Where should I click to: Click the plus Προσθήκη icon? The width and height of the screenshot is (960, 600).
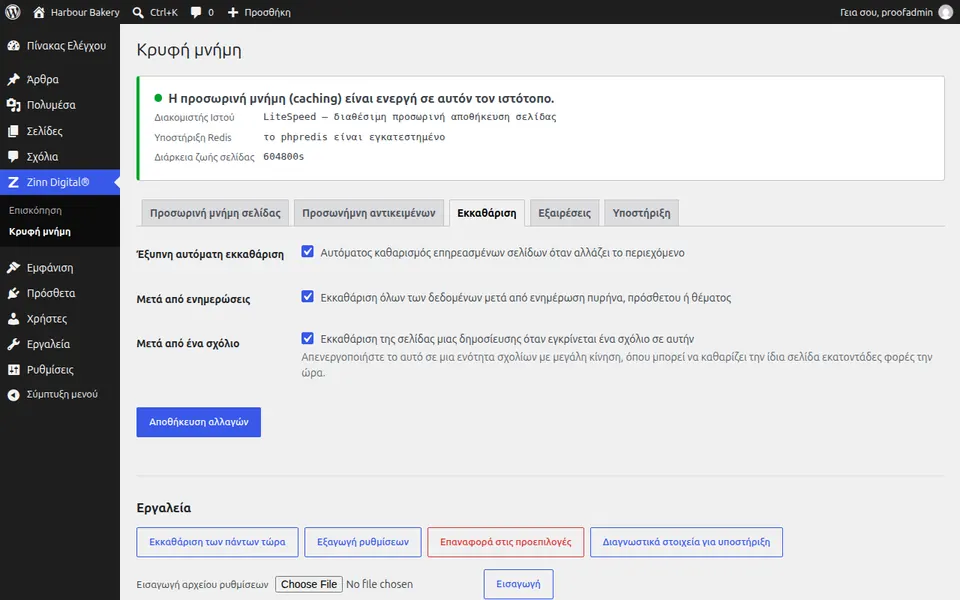(x=233, y=12)
